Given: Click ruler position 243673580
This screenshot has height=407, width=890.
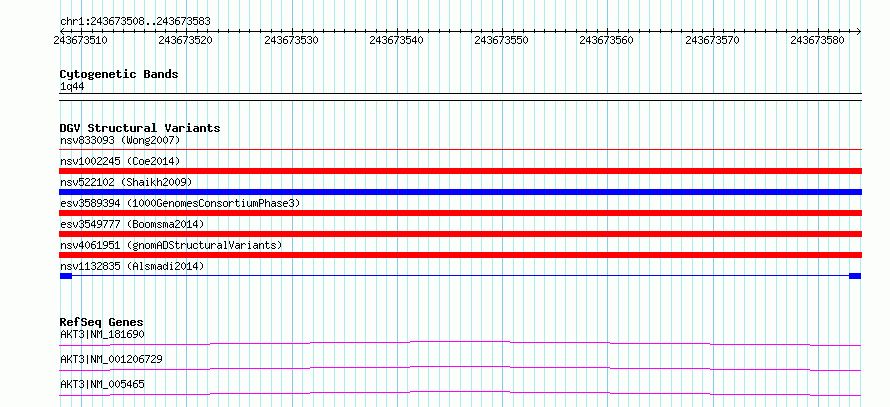Looking at the screenshot, I should (818, 40).
